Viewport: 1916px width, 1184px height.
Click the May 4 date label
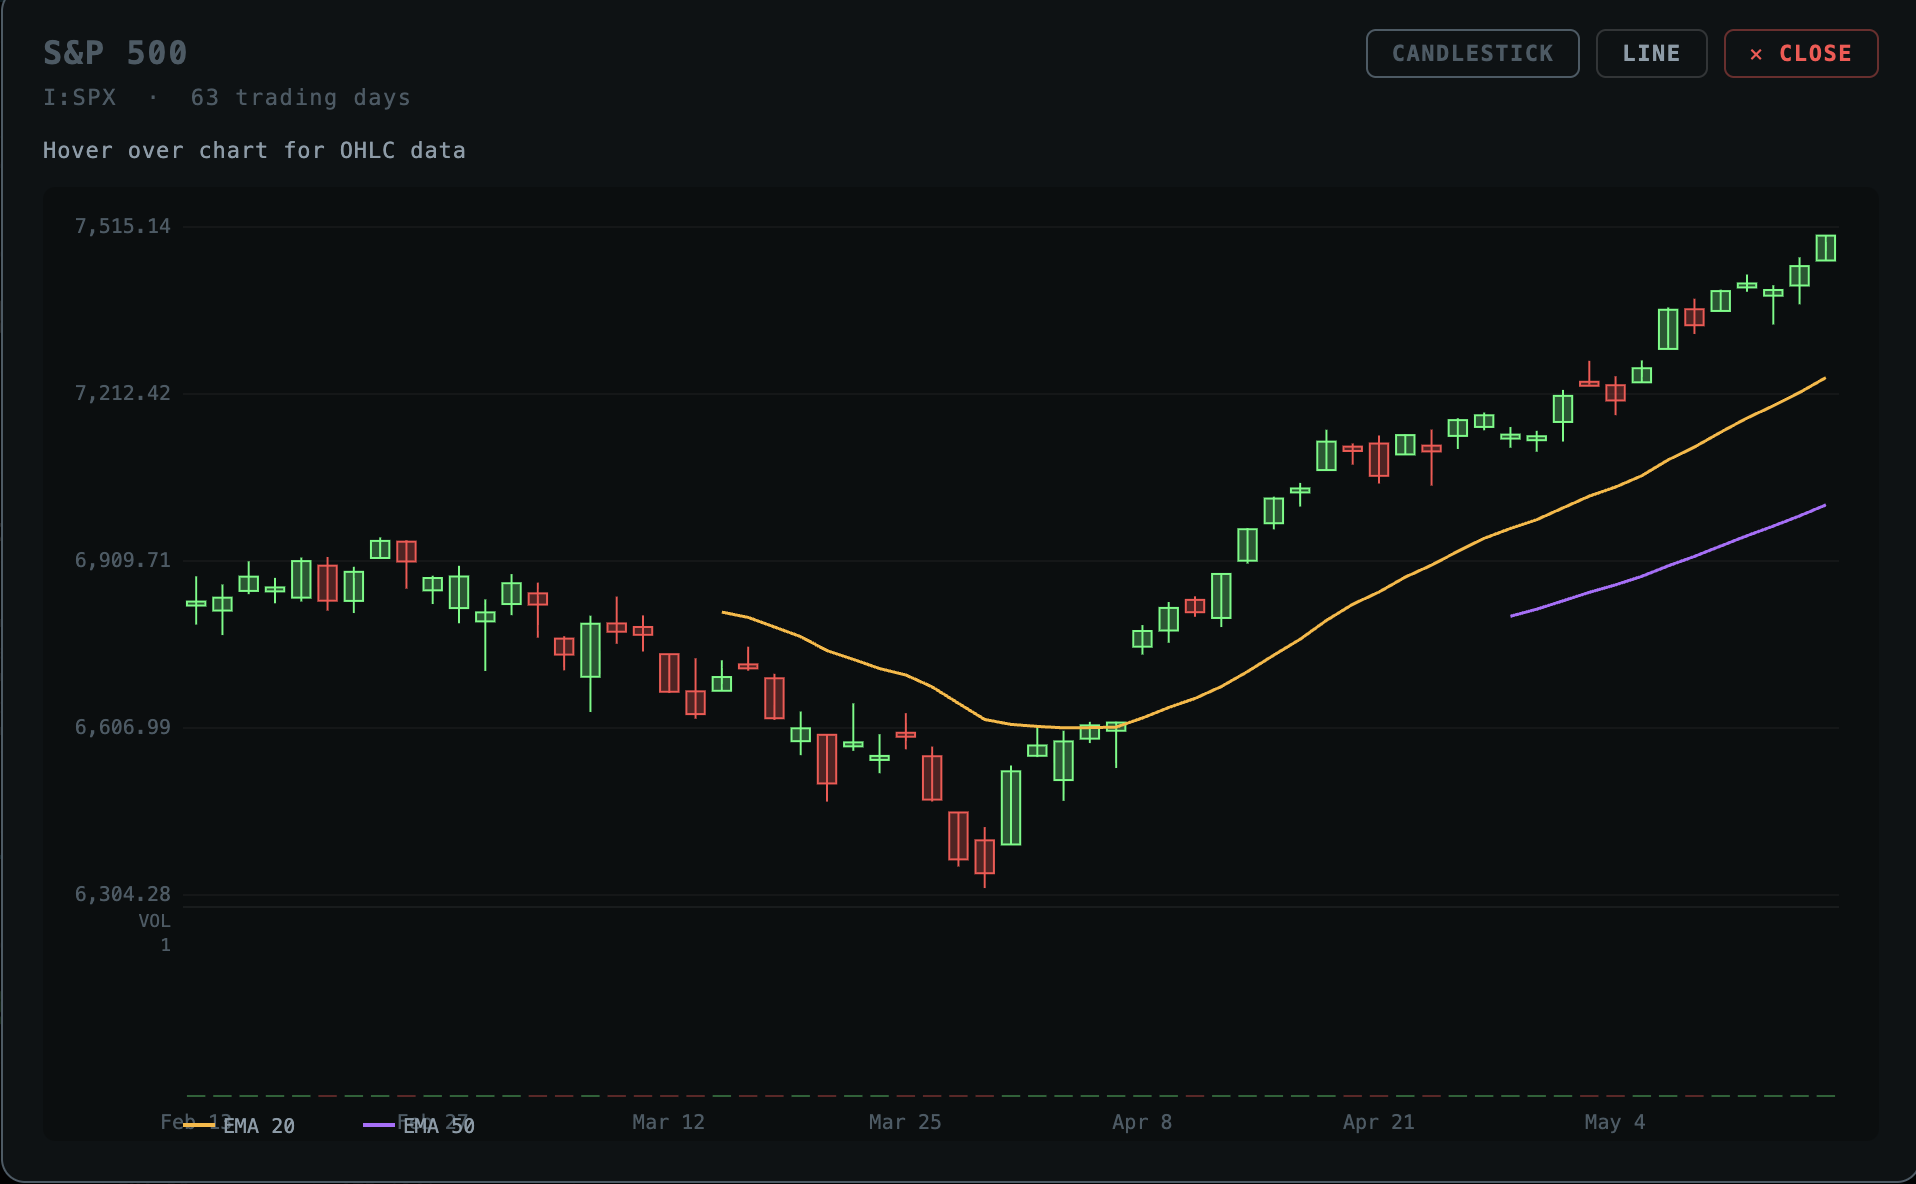click(x=1615, y=1122)
